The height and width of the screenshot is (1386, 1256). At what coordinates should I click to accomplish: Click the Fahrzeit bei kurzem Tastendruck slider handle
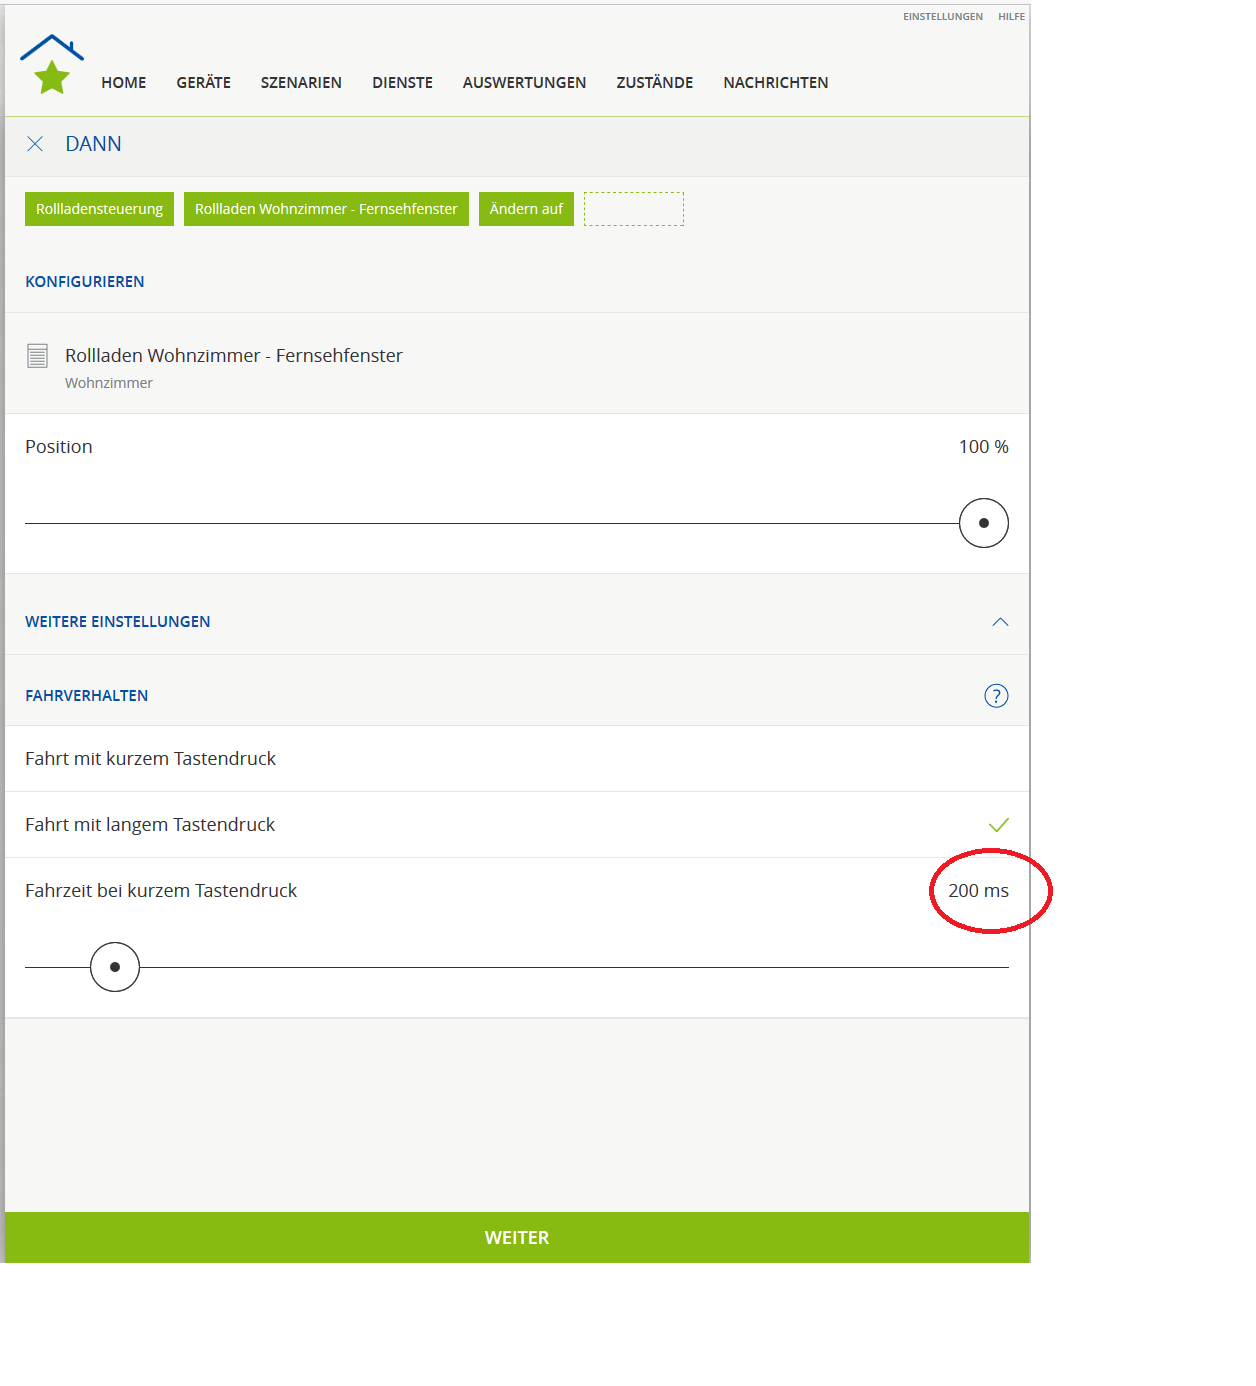pyautogui.click(x=115, y=967)
